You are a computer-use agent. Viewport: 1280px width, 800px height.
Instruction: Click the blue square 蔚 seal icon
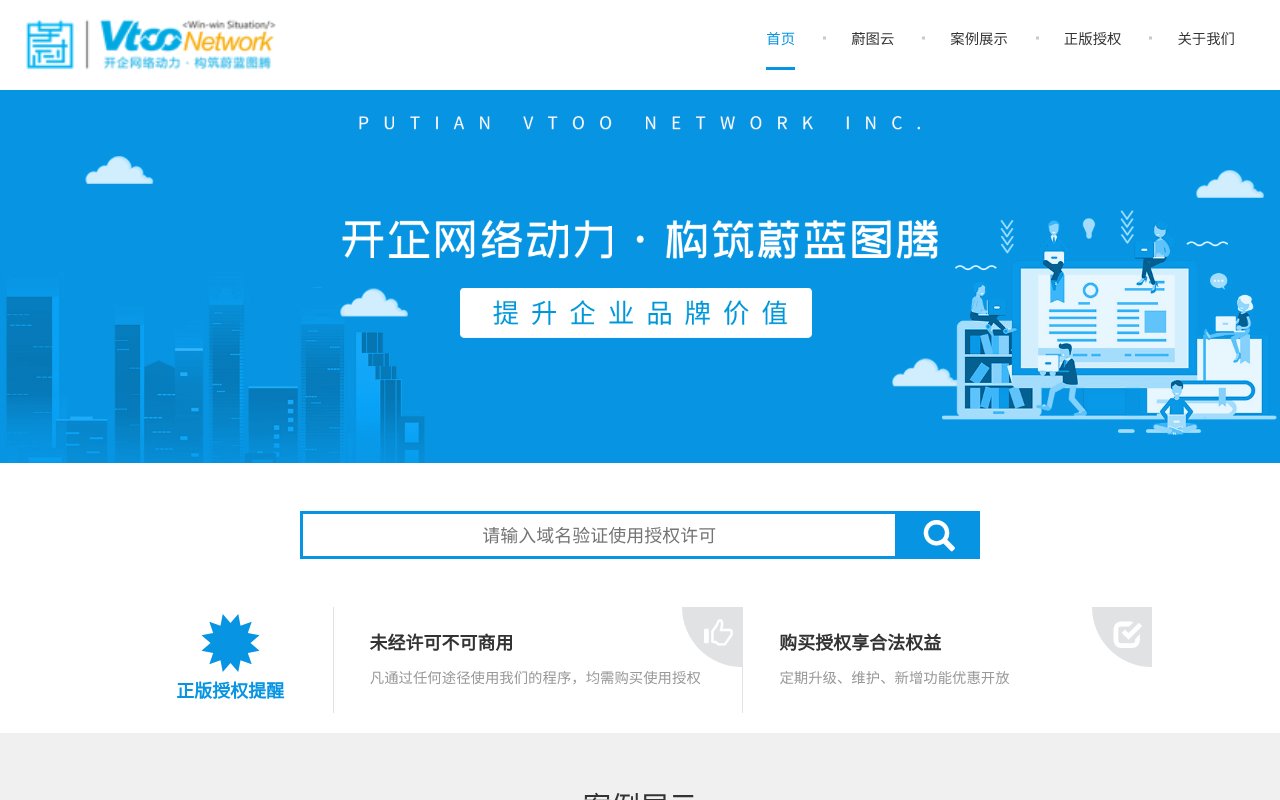point(52,45)
